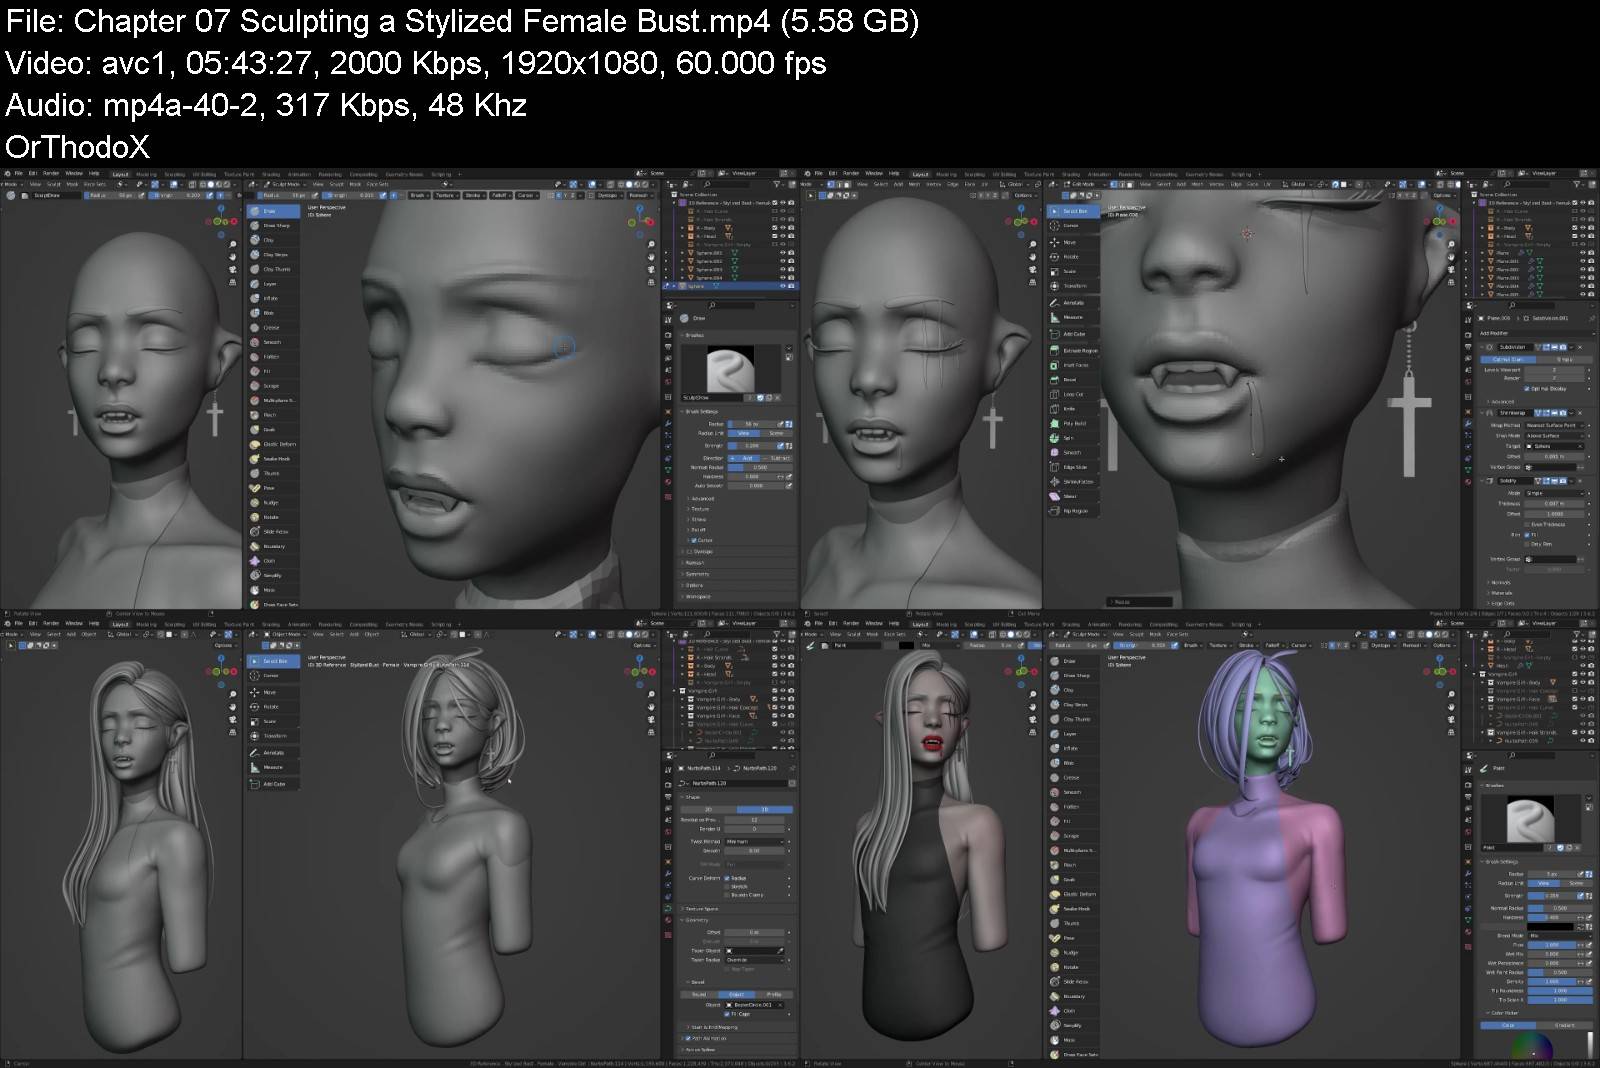Image resolution: width=1600 pixels, height=1068 pixels.
Task: Click the Strength slider in top-left brush settings
Action: [x=752, y=446]
